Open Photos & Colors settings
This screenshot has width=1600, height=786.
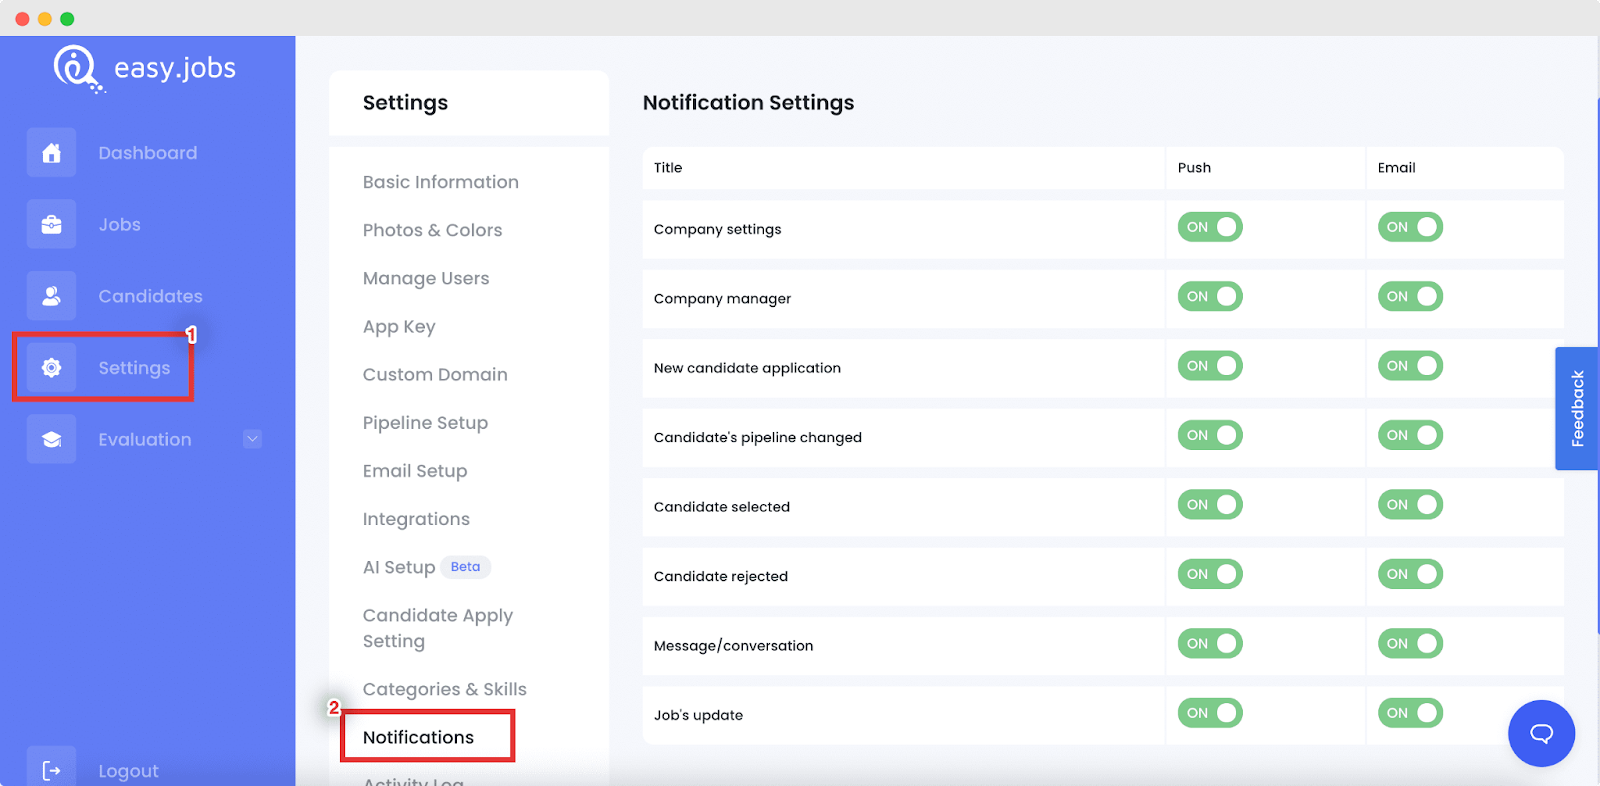(432, 230)
